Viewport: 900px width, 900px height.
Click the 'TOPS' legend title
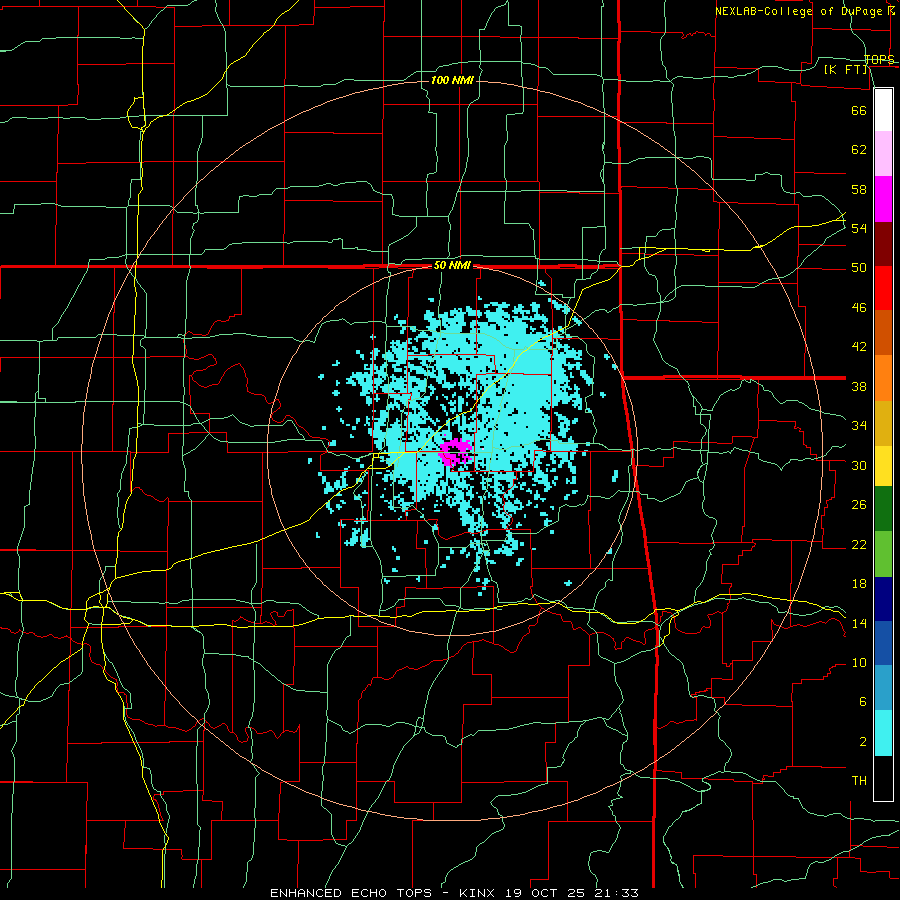click(x=879, y=60)
